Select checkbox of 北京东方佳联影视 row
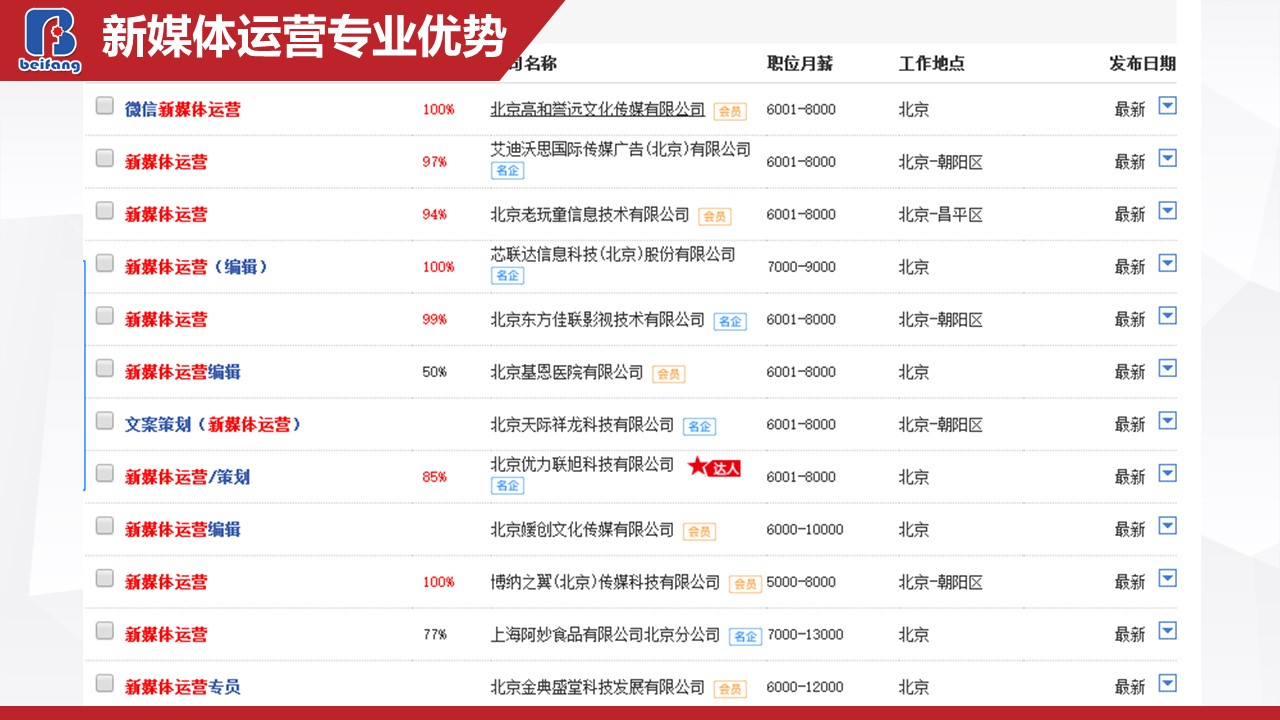Screen dimensions: 1280x720 pyautogui.click(x=105, y=315)
